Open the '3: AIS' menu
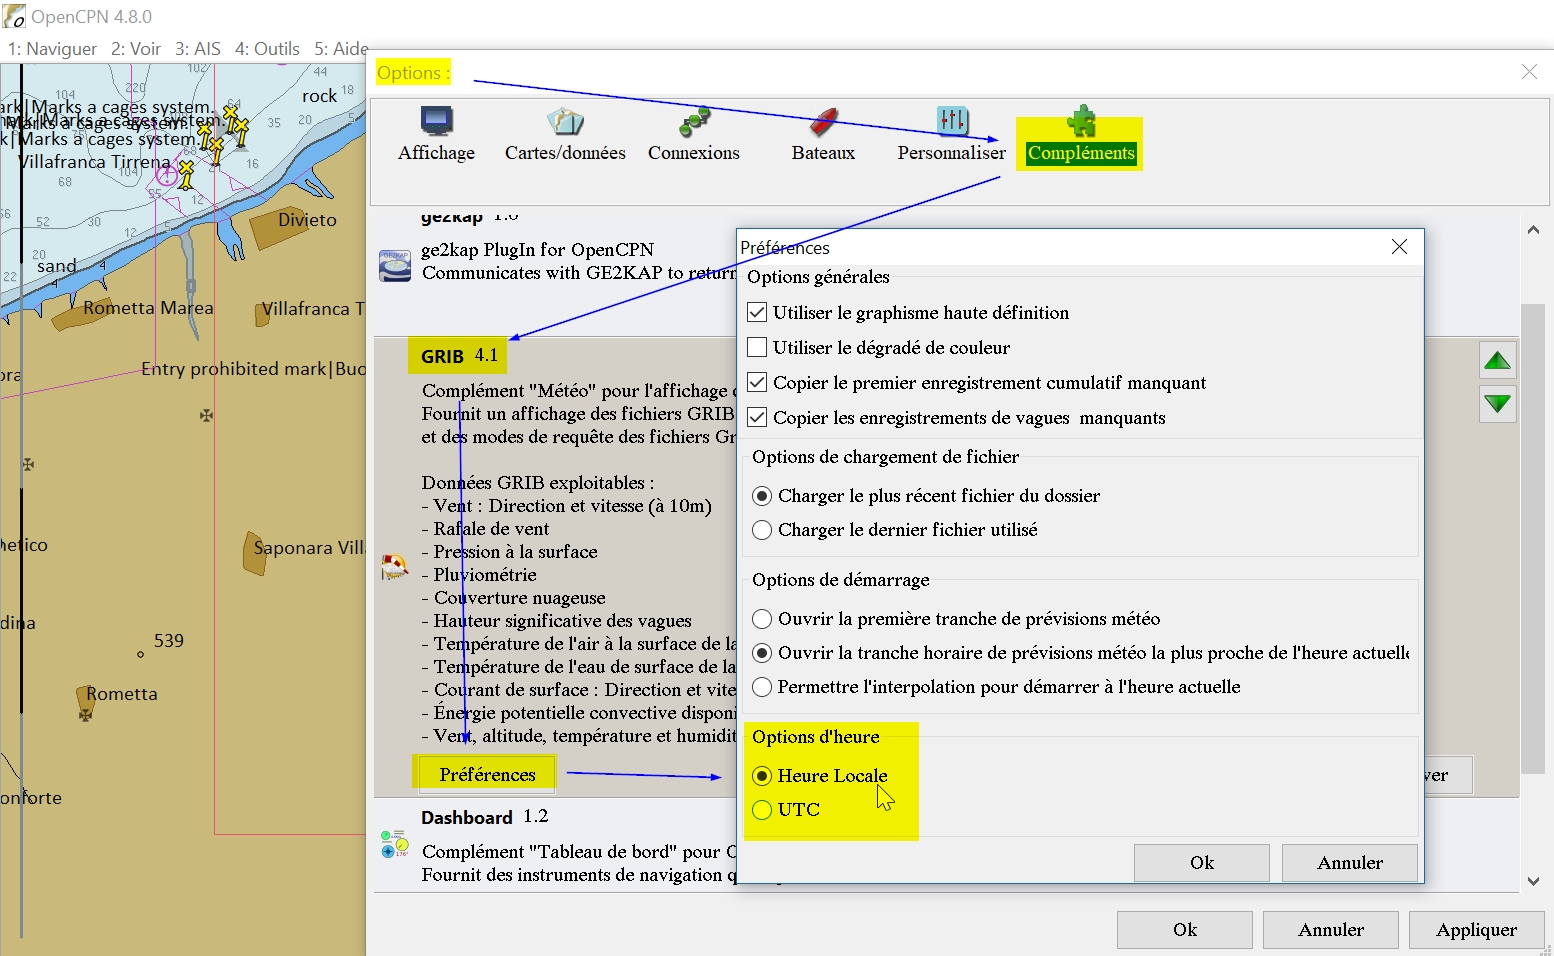Image resolution: width=1554 pixels, height=956 pixels. [198, 49]
